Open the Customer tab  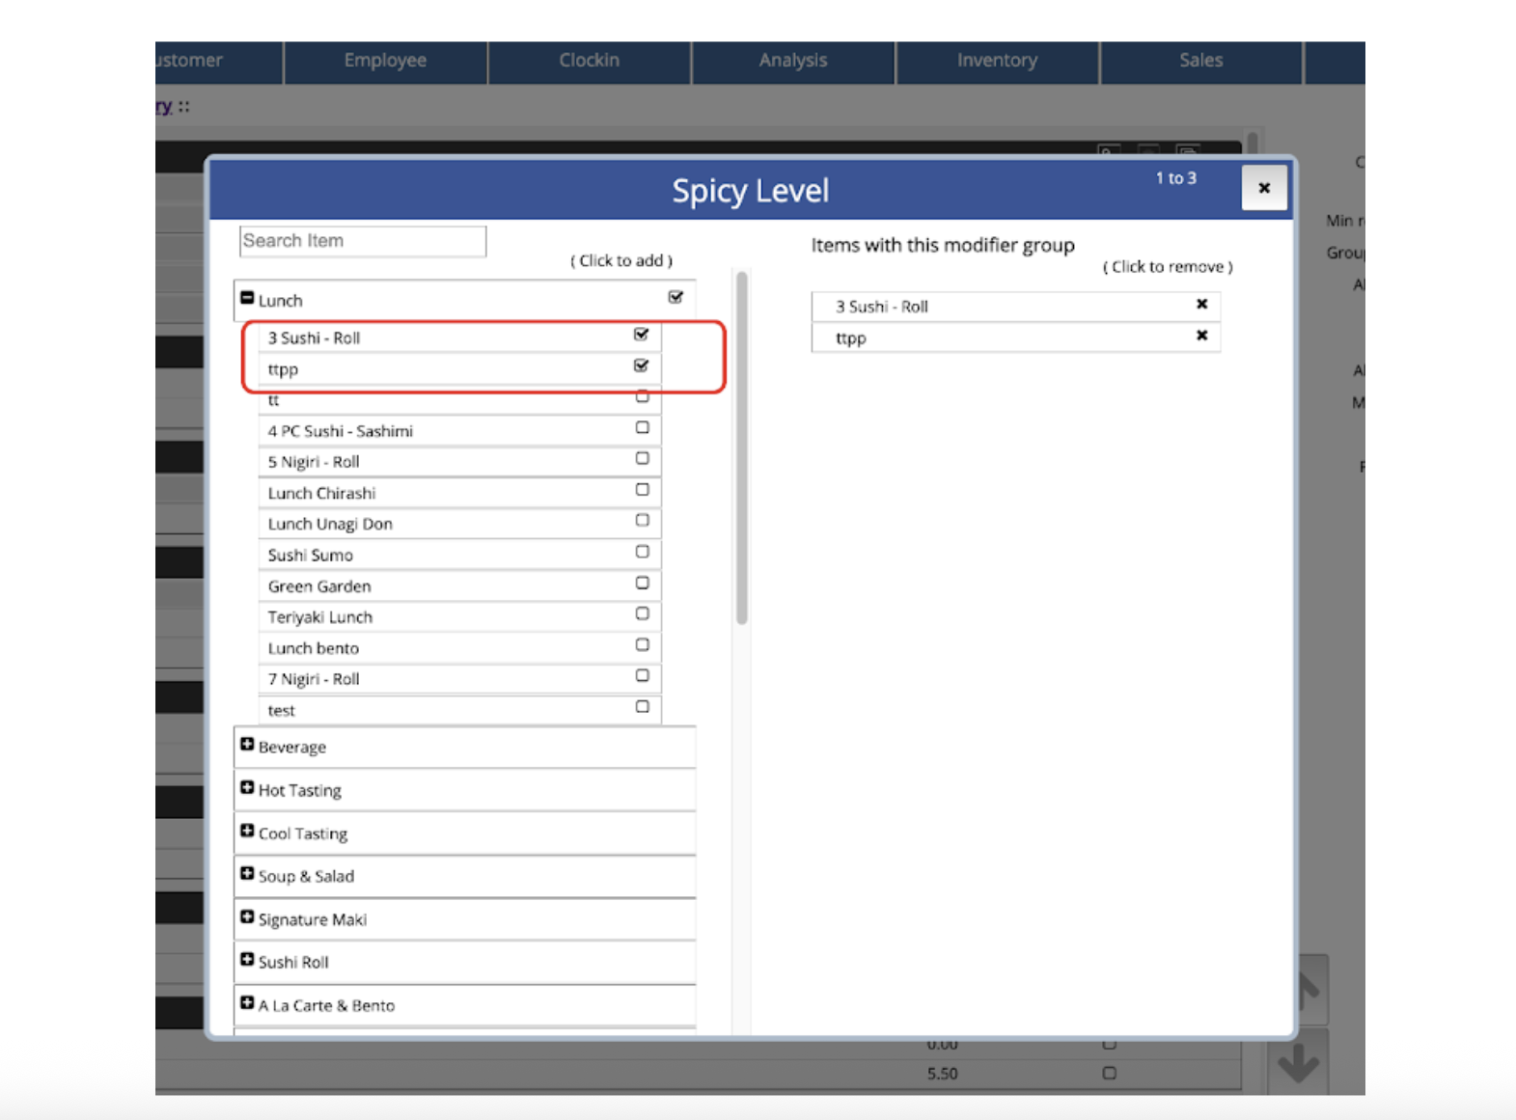click(x=219, y=61)
